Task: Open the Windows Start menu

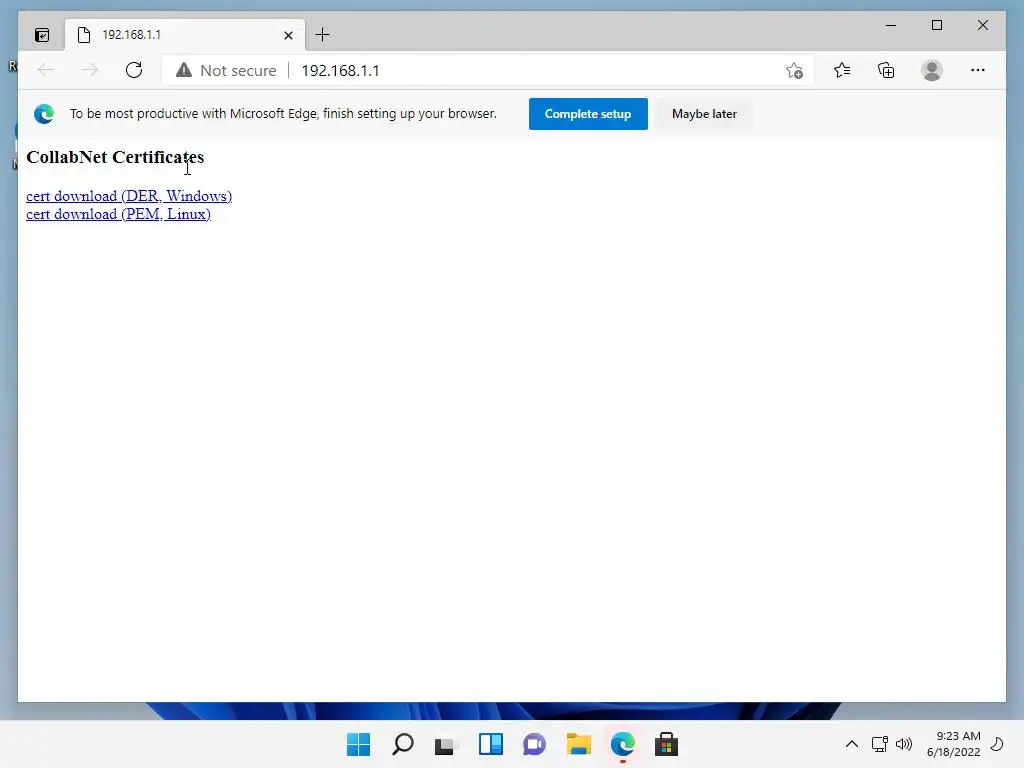Action: click(358, 744)
